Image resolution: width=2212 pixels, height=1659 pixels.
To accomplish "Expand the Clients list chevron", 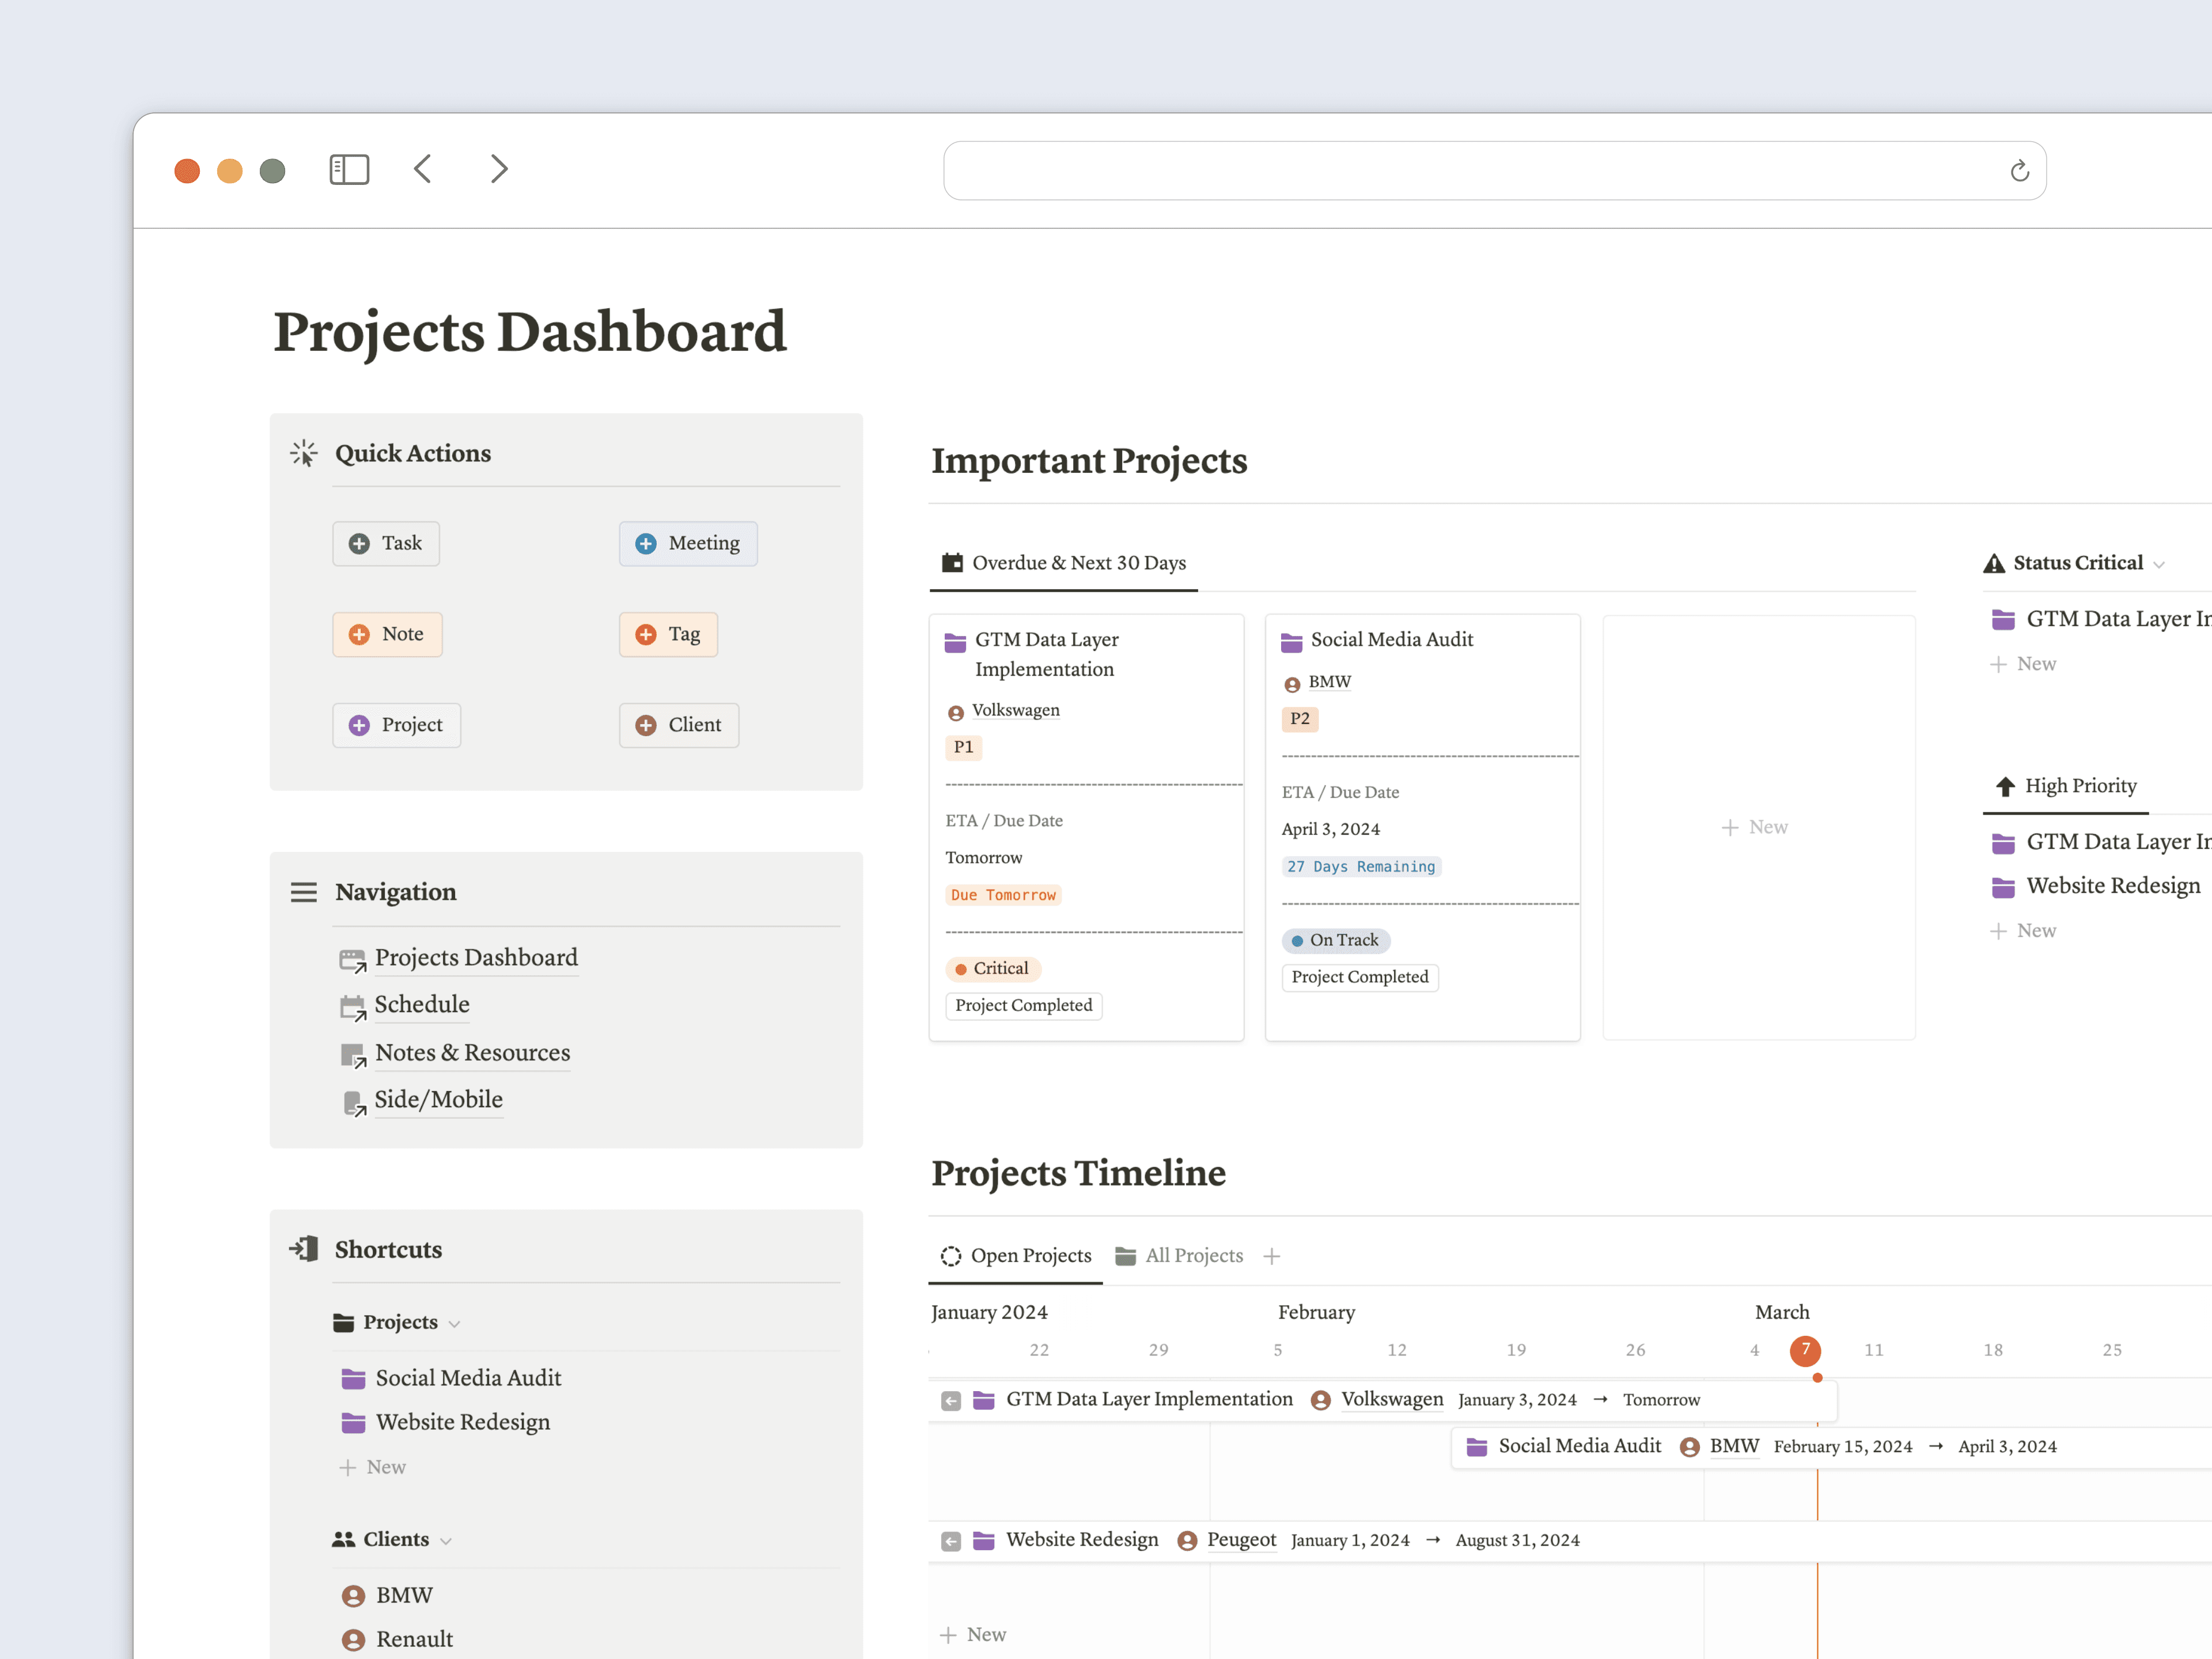I will pos(446,1541).
